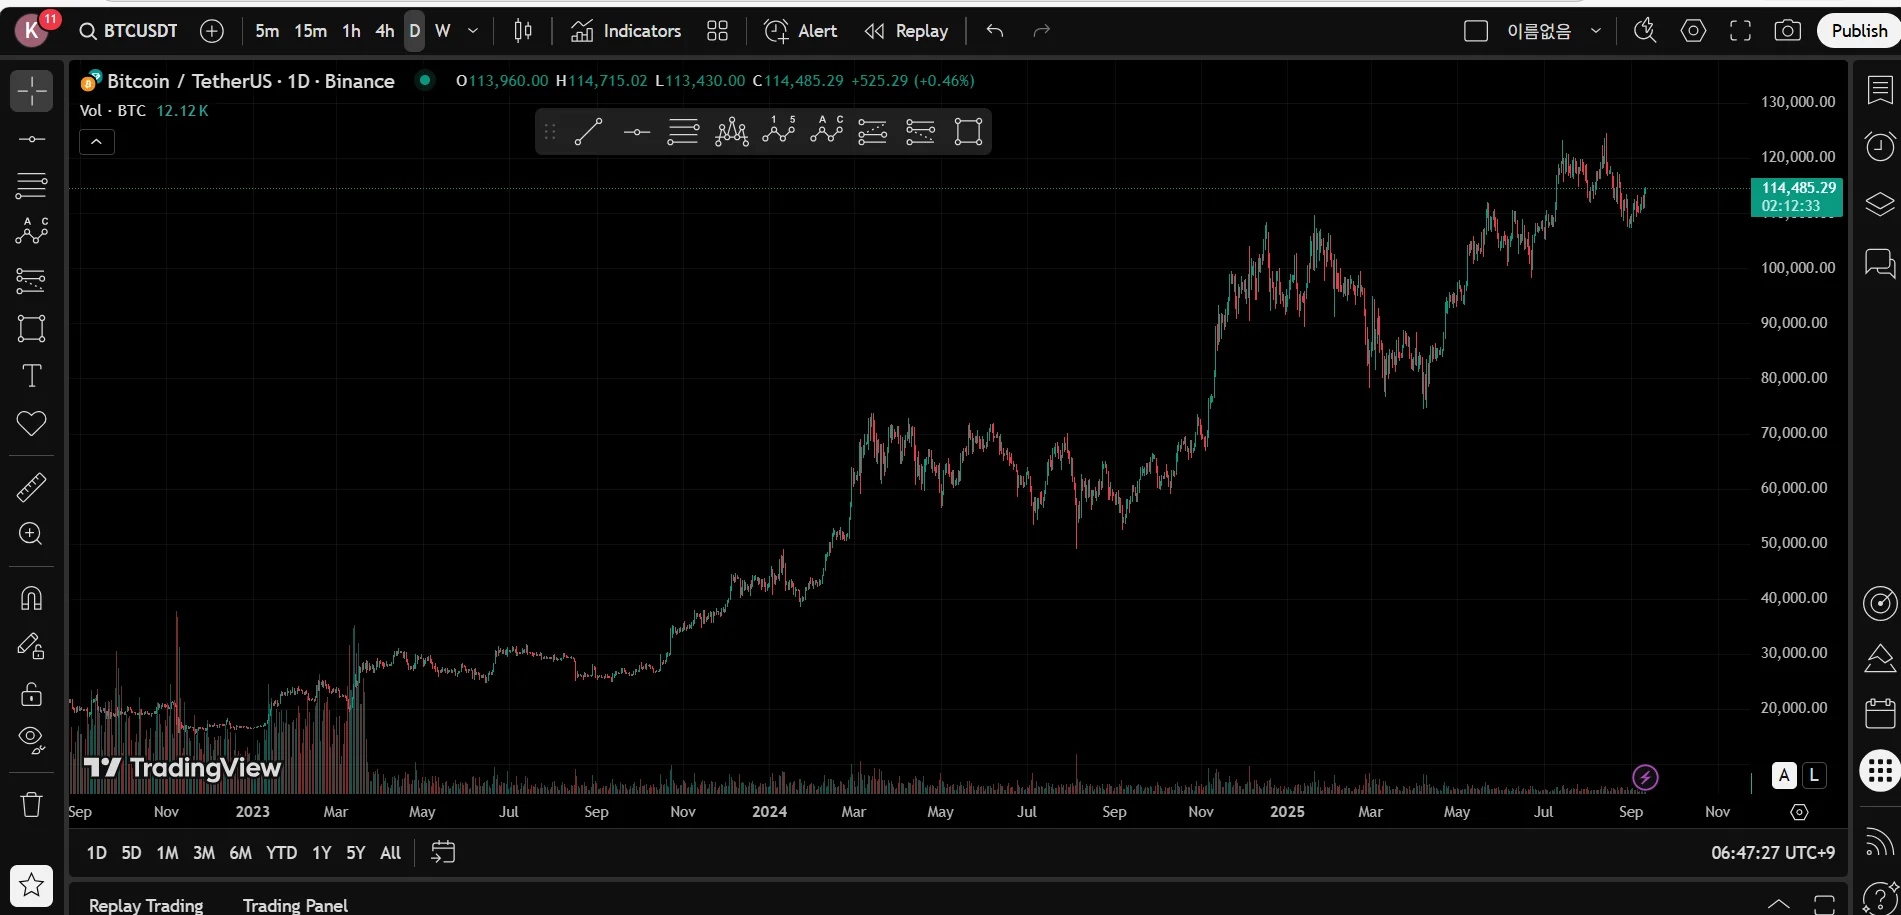Select the horizontal line tool in left sidebar
This screenshot has height=915, width=1901.
click(32, 139)
